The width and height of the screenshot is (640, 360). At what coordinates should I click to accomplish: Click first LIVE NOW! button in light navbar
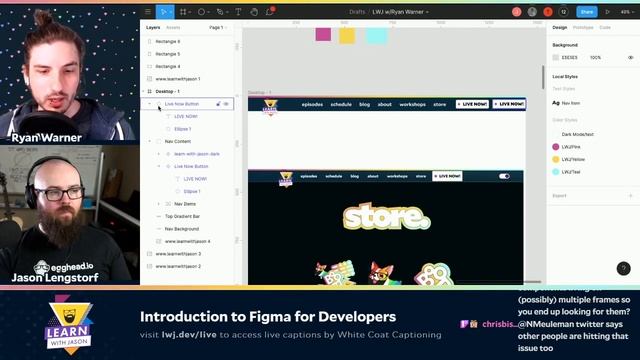472,104
